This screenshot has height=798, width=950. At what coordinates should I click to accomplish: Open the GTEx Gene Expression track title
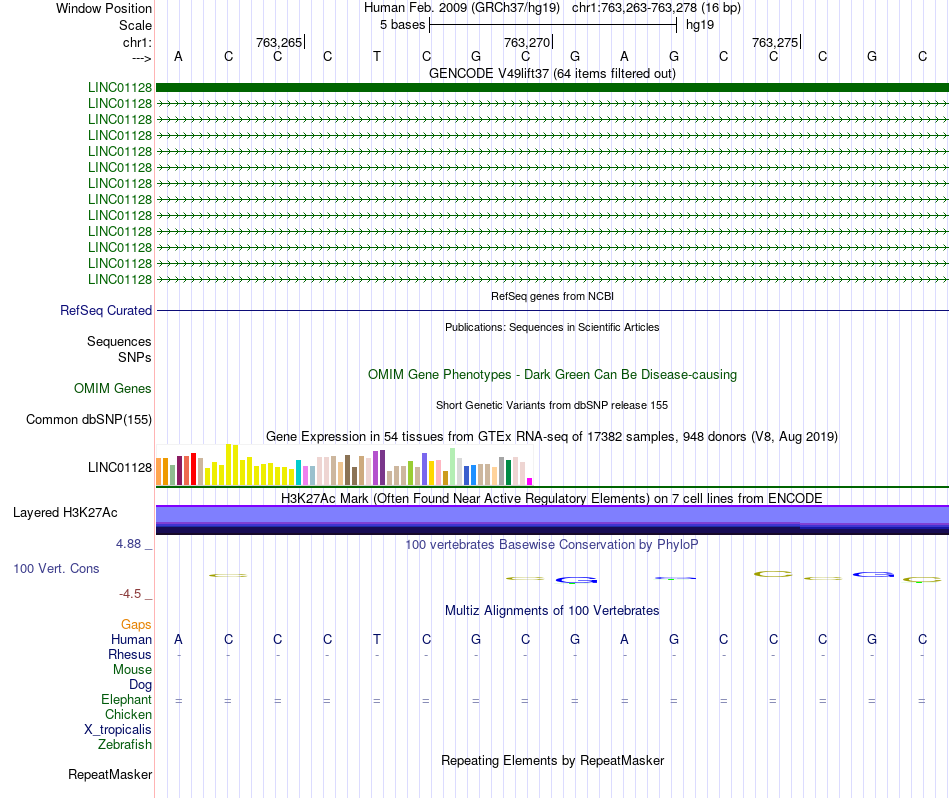(x=552, y=436)
